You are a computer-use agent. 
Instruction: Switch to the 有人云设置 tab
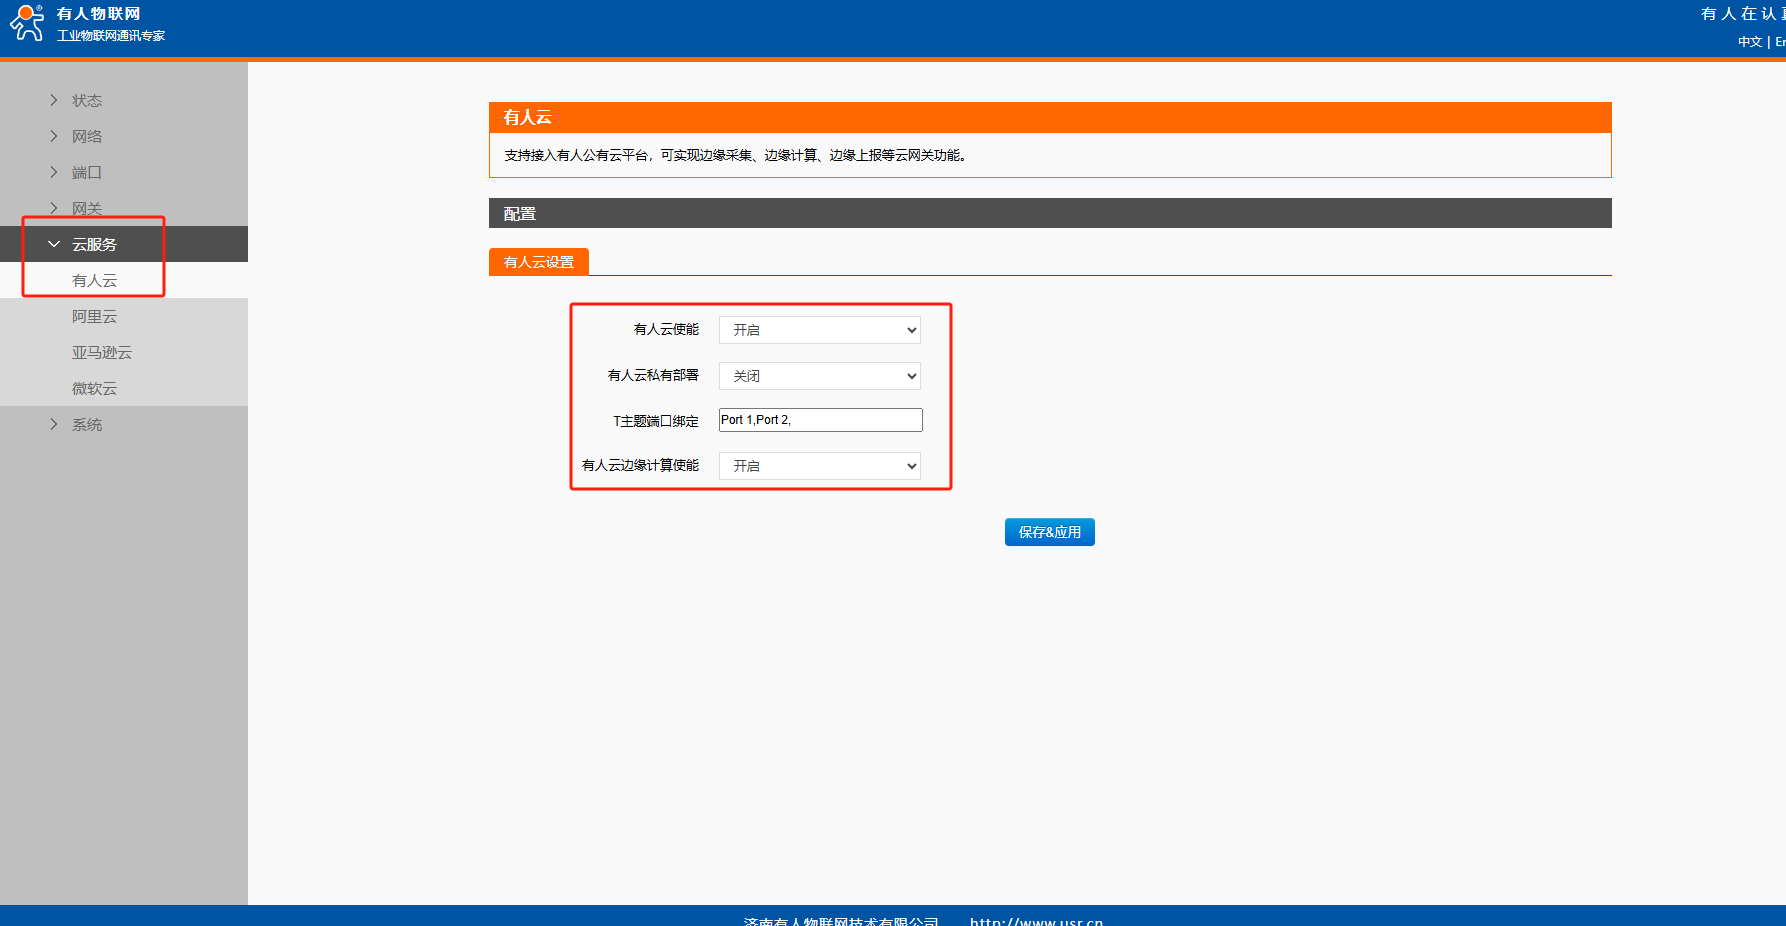[538, 262]
